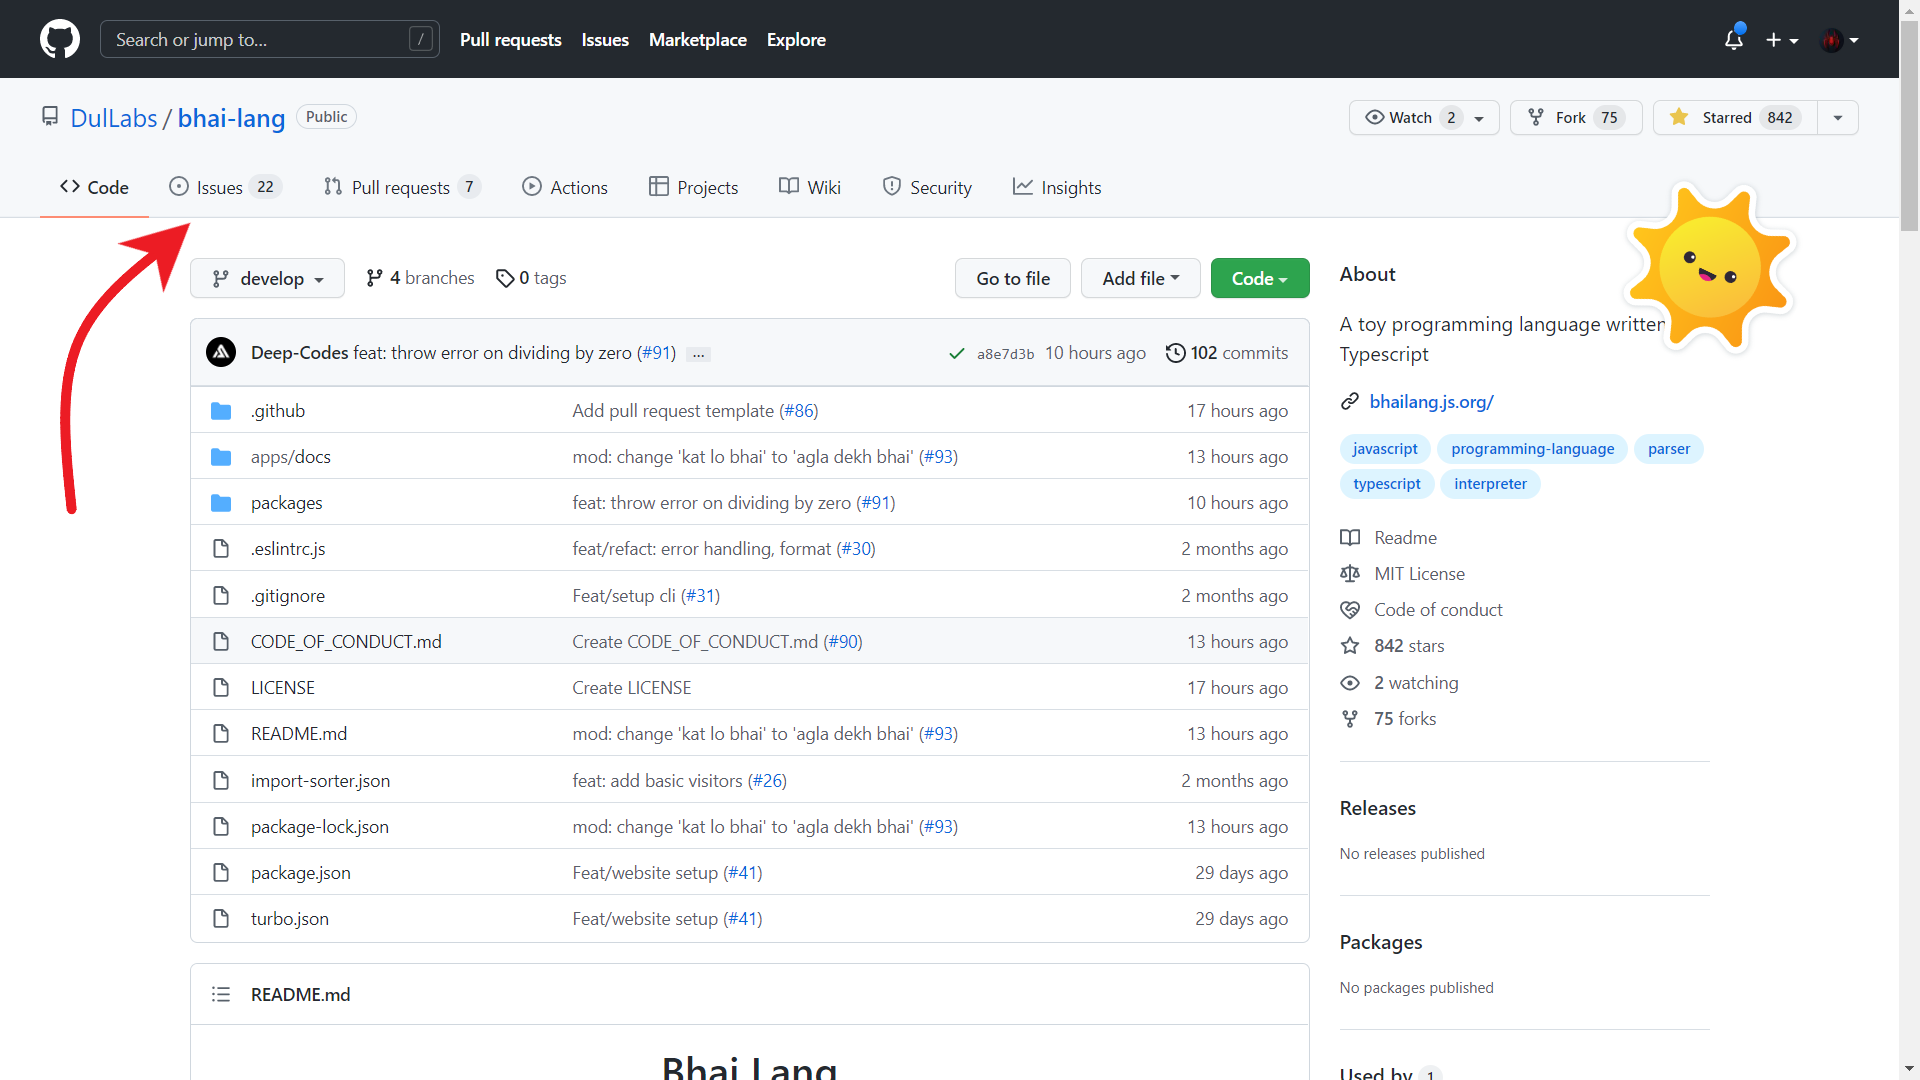Click the file icon beside LICENSE
The height and width of the screenshot is (1080, 1920).
(221, 688)
